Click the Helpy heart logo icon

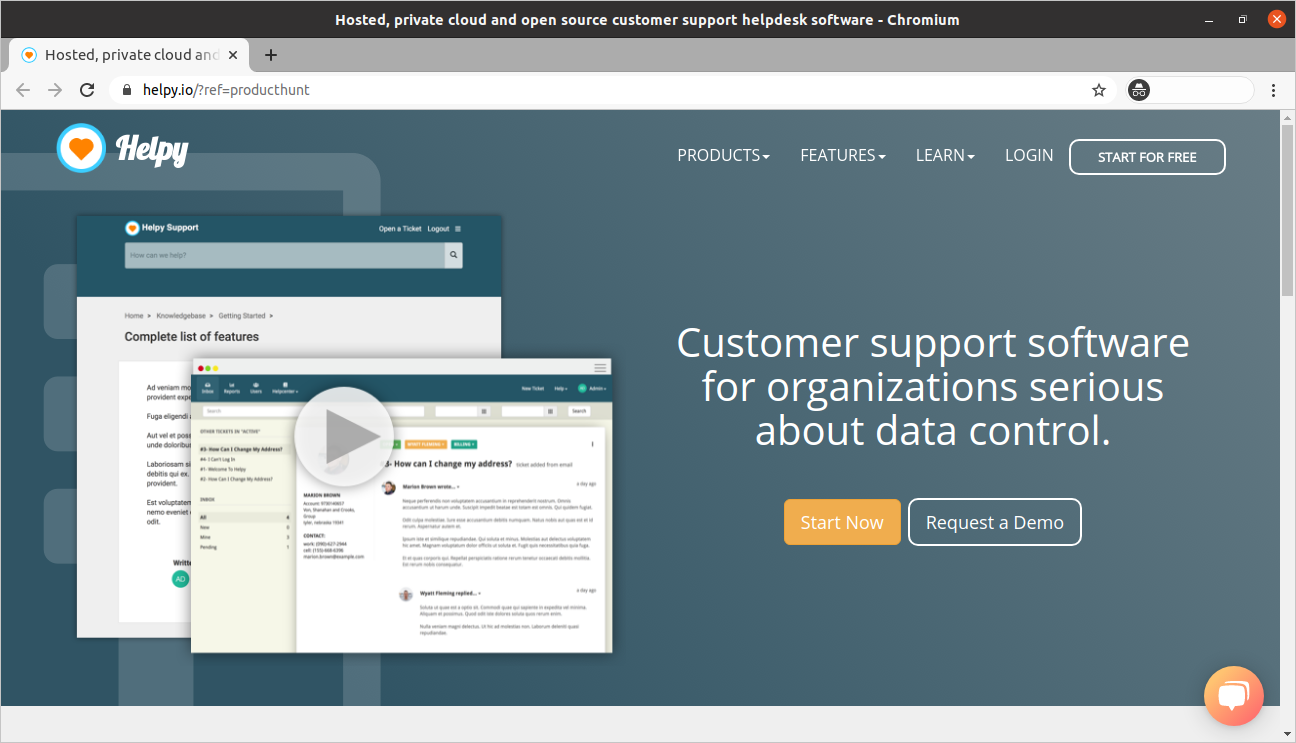[x=81, y=149]
